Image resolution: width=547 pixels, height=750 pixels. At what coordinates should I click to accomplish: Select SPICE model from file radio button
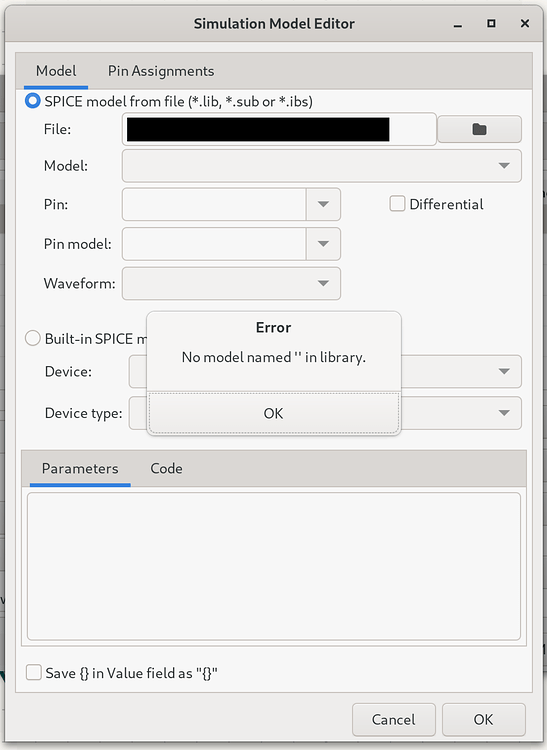click(33, 101)
